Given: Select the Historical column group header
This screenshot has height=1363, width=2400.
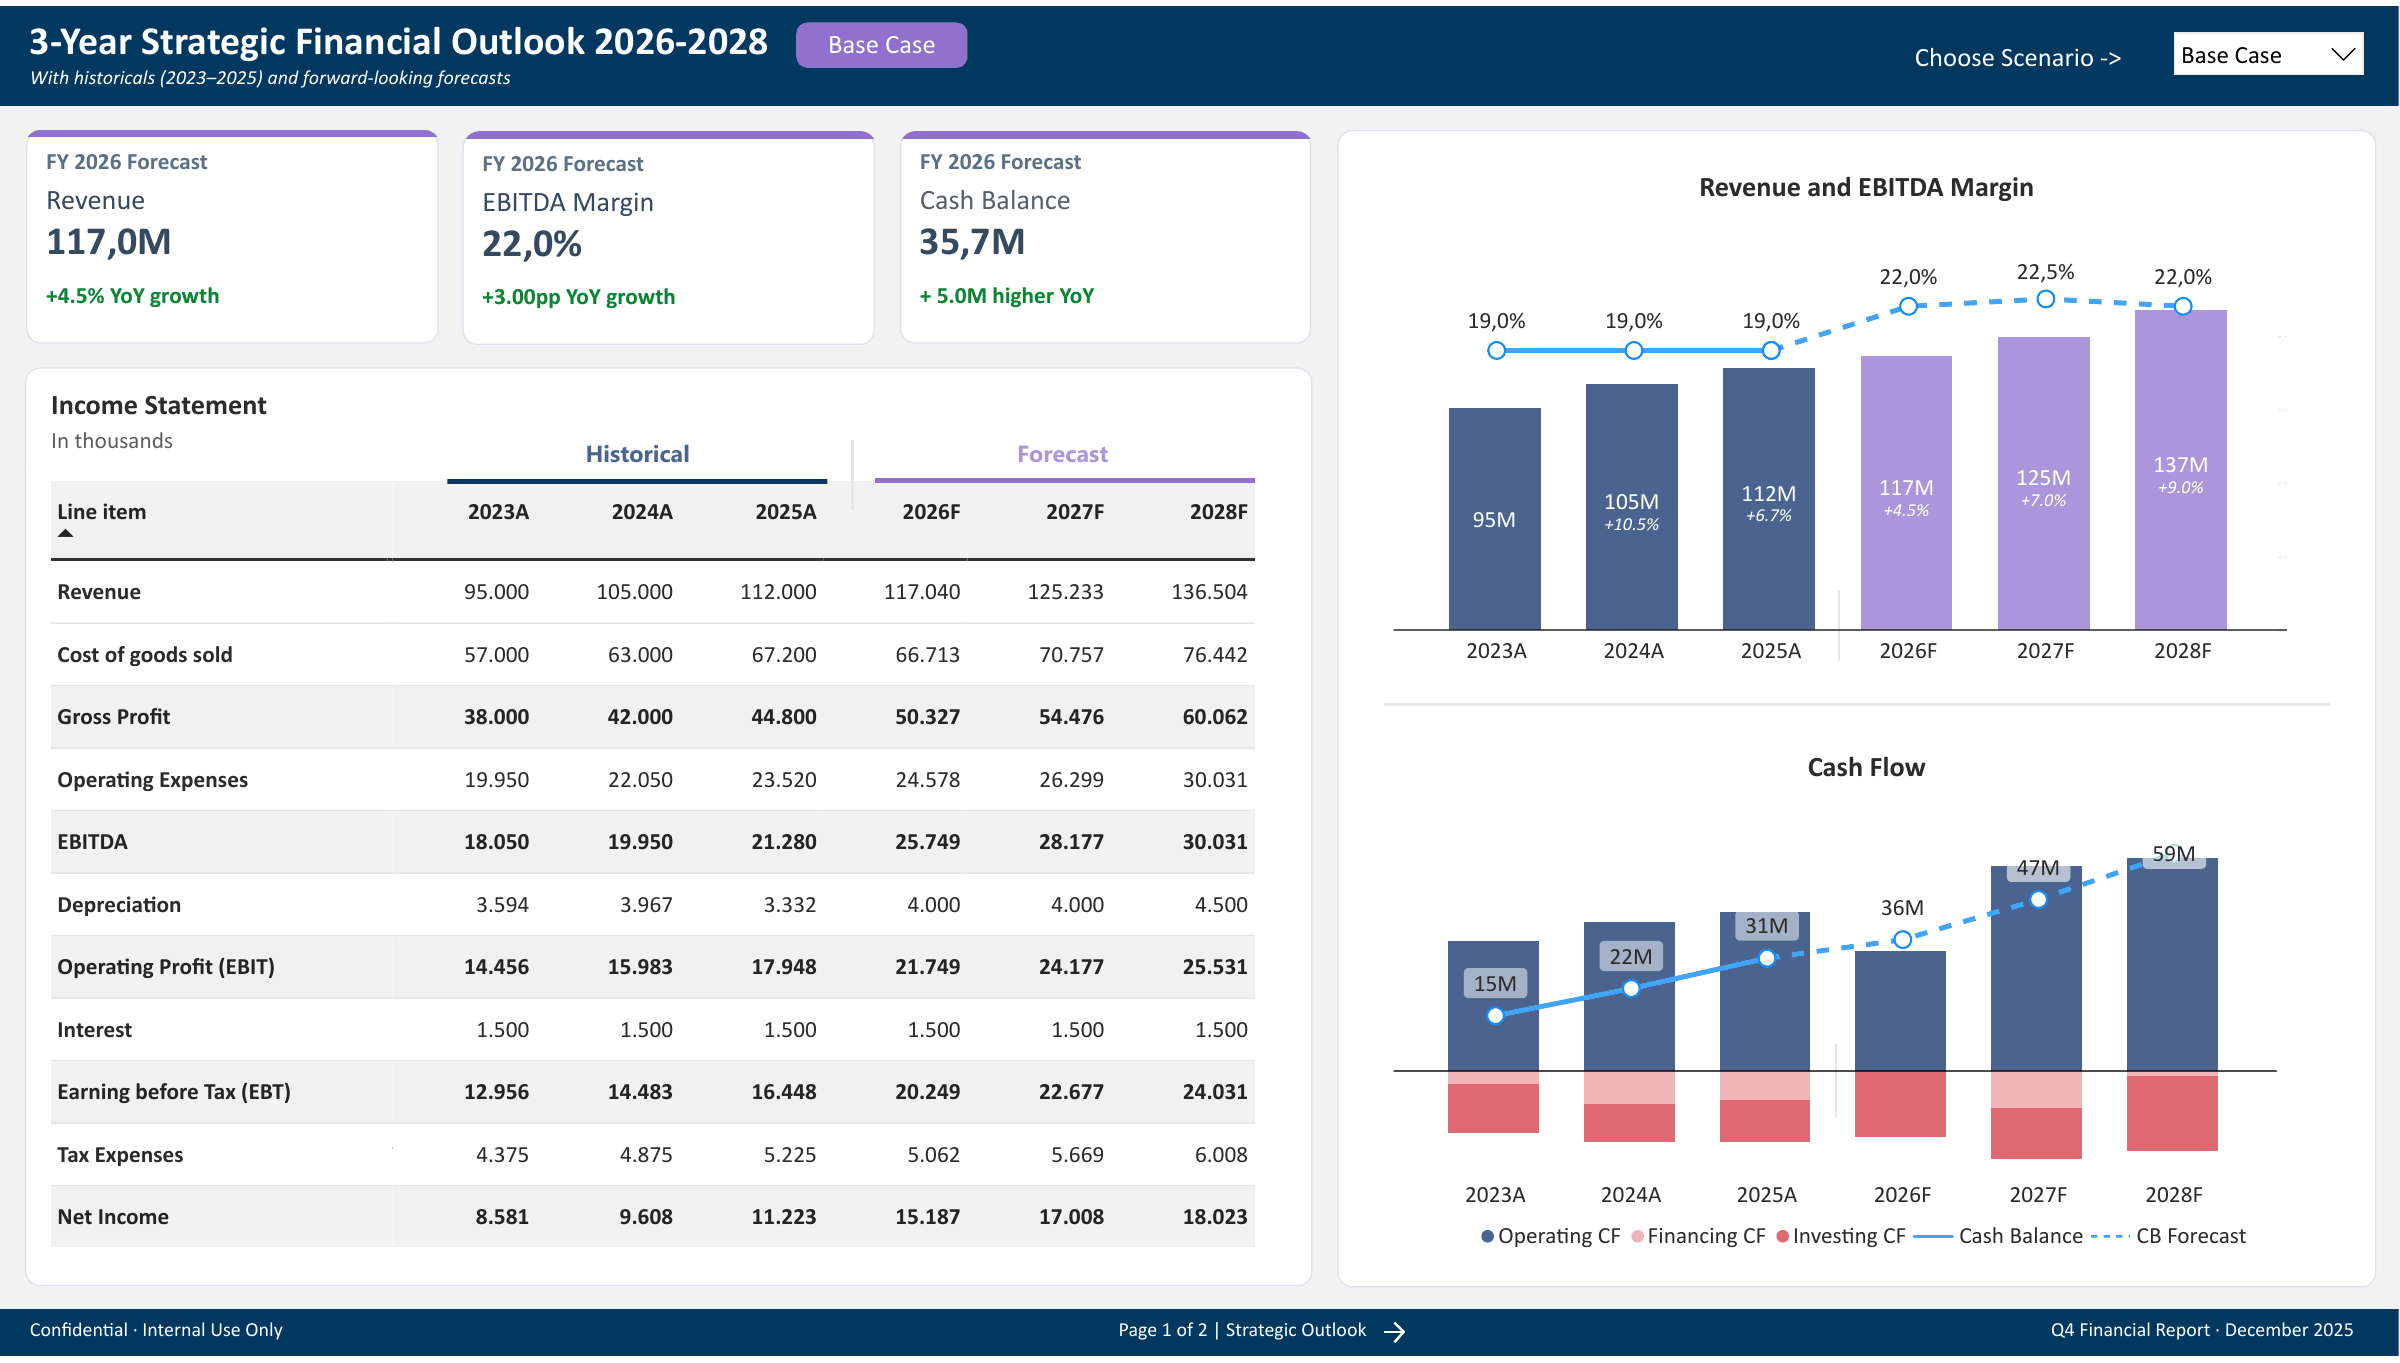Looking at the screenshot, I should point(637,454).
